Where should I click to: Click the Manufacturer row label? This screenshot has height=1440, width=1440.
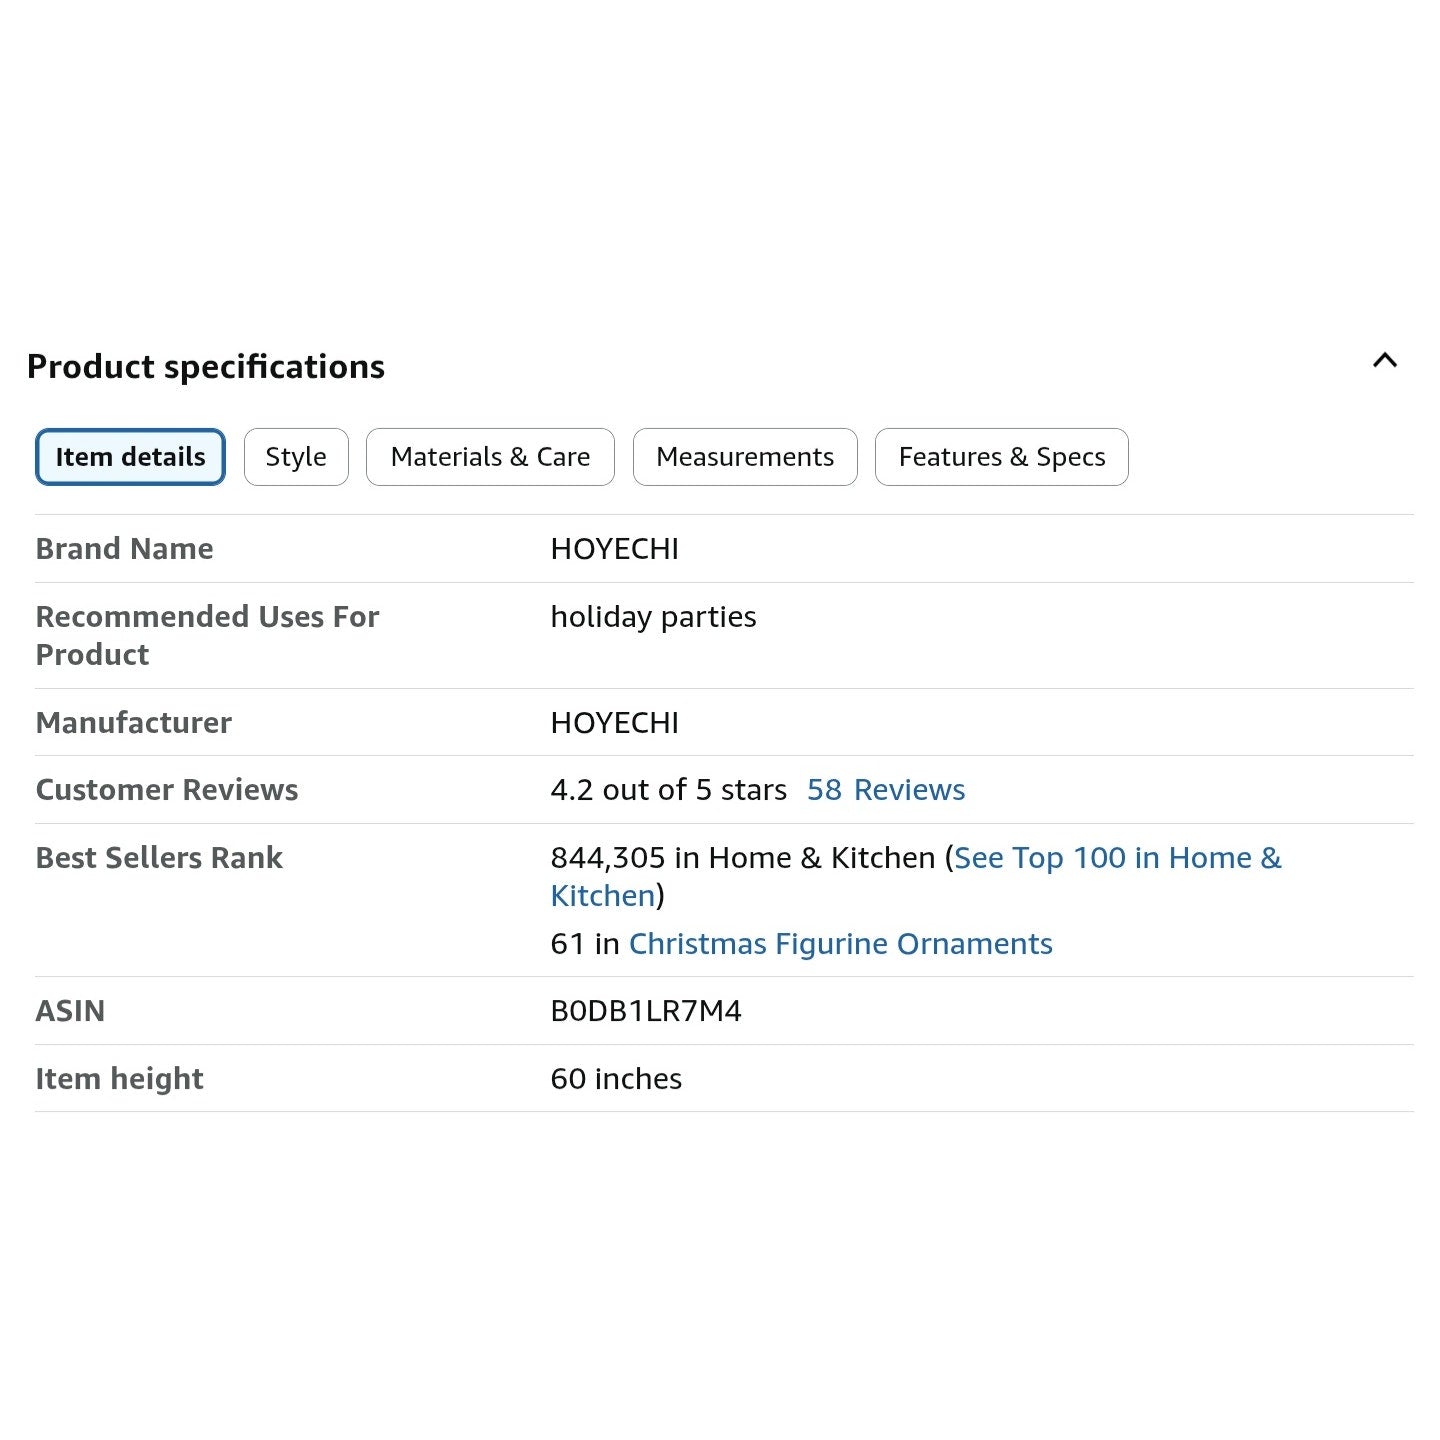click(133, 723)
